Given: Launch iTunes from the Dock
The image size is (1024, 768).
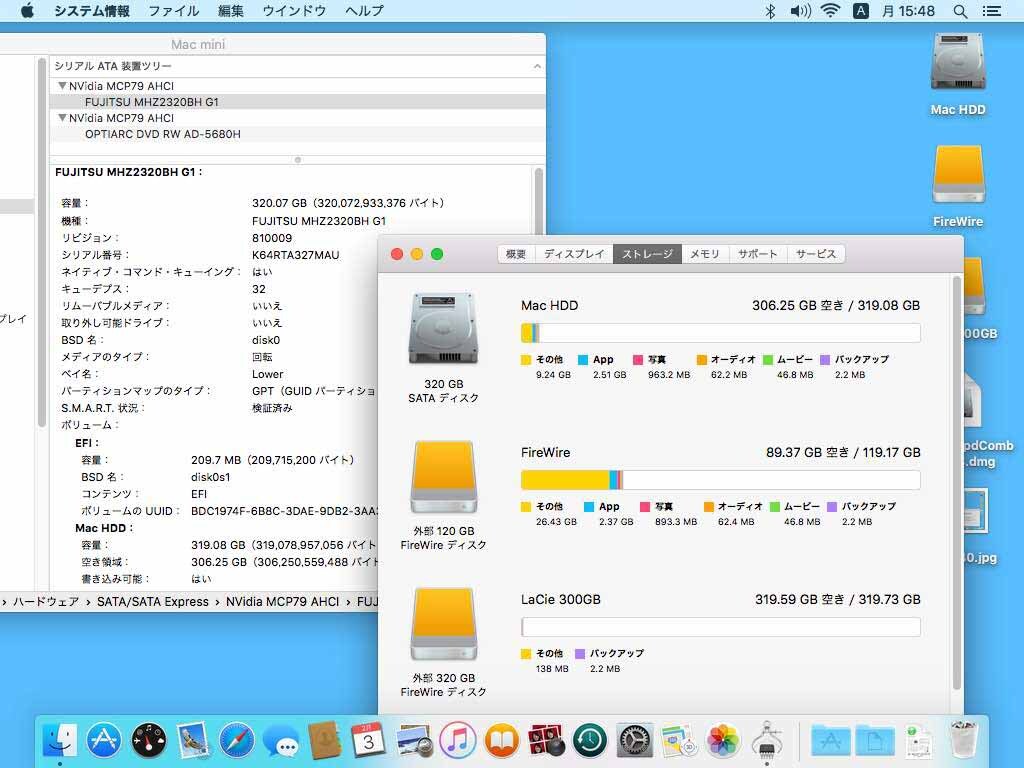Looking at the screenshot, I should (x=457, y=741).
